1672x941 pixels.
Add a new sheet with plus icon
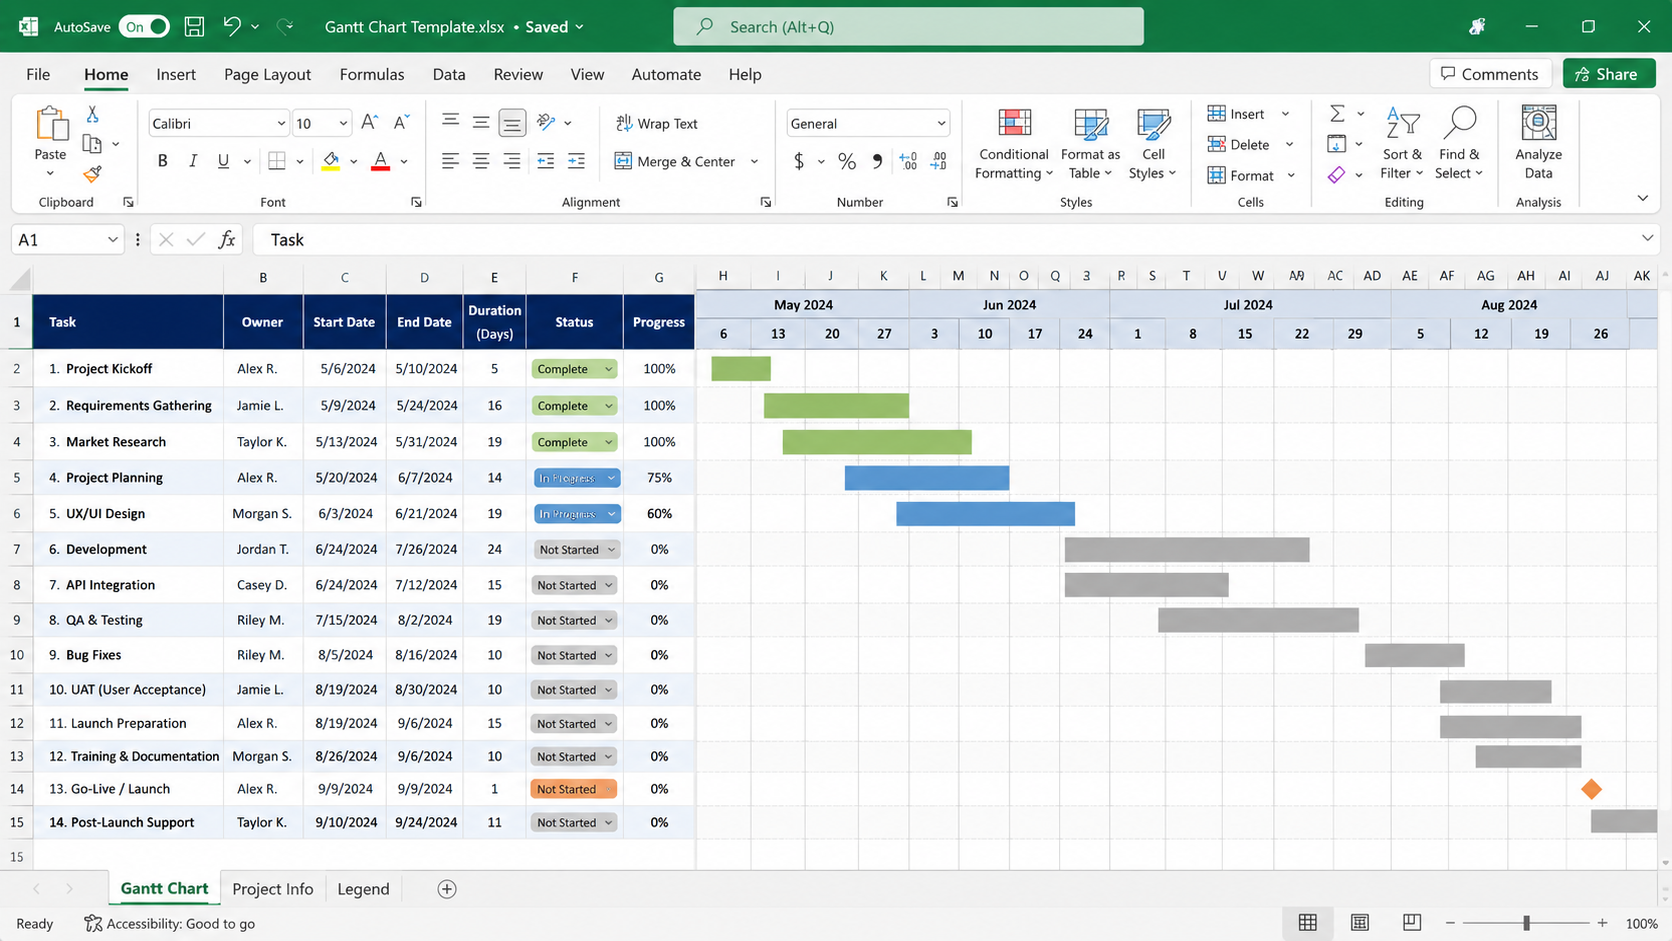pos(447,889)
